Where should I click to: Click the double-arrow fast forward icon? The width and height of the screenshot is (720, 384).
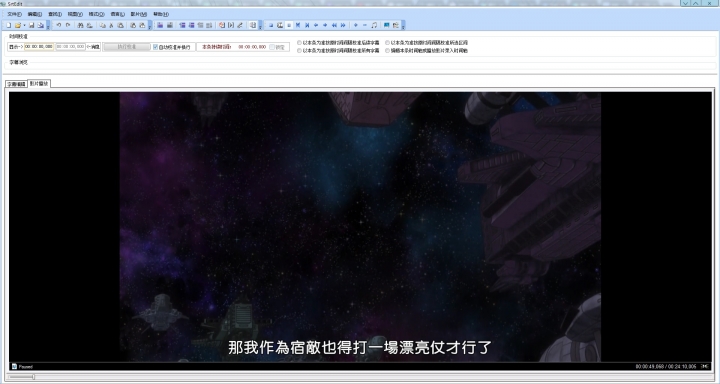coord(343,25)
